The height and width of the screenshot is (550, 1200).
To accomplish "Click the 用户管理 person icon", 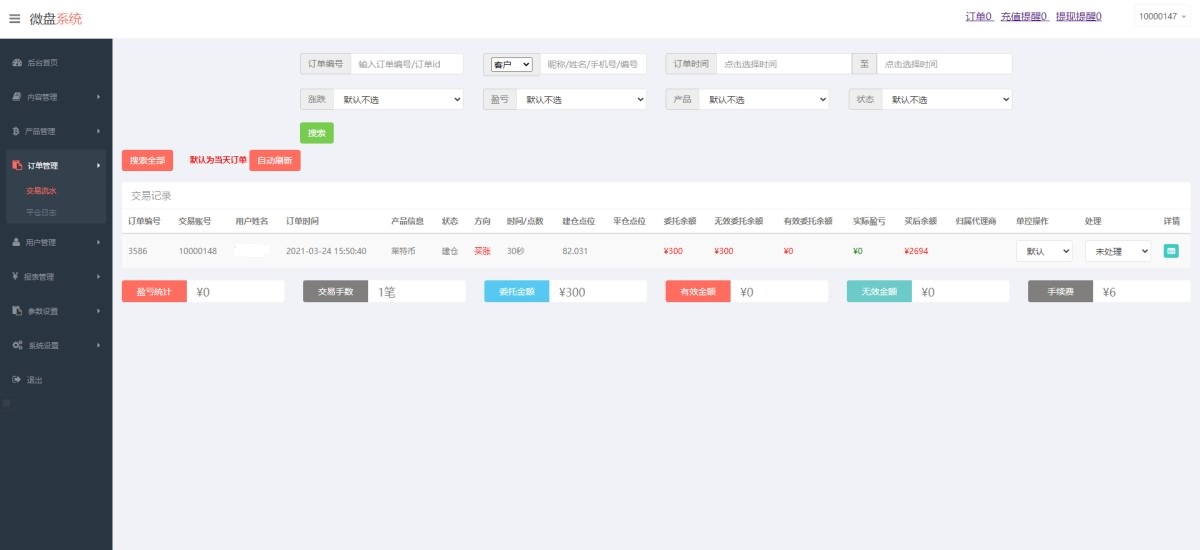I will pyautogui.click(x=17, y=242).
